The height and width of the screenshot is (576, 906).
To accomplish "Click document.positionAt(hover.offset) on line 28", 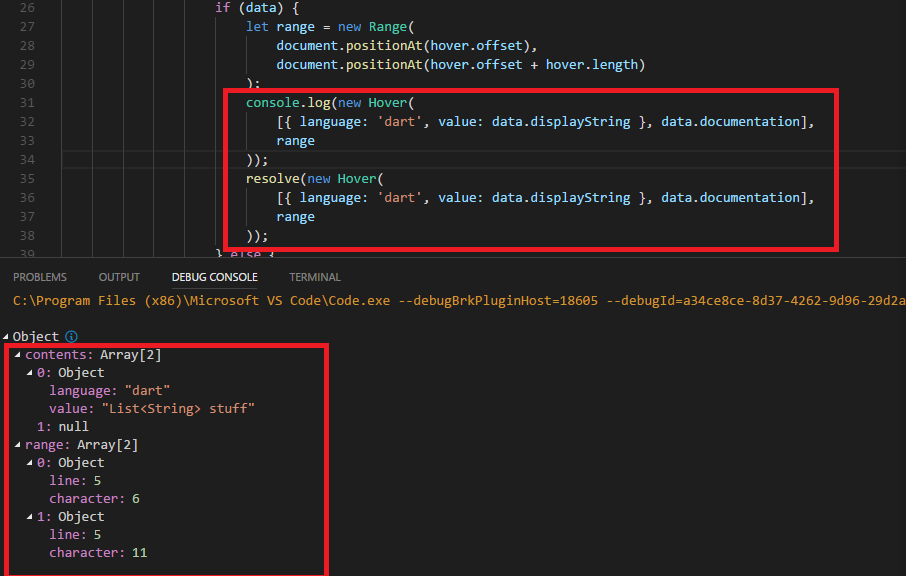I will point(403,46).
